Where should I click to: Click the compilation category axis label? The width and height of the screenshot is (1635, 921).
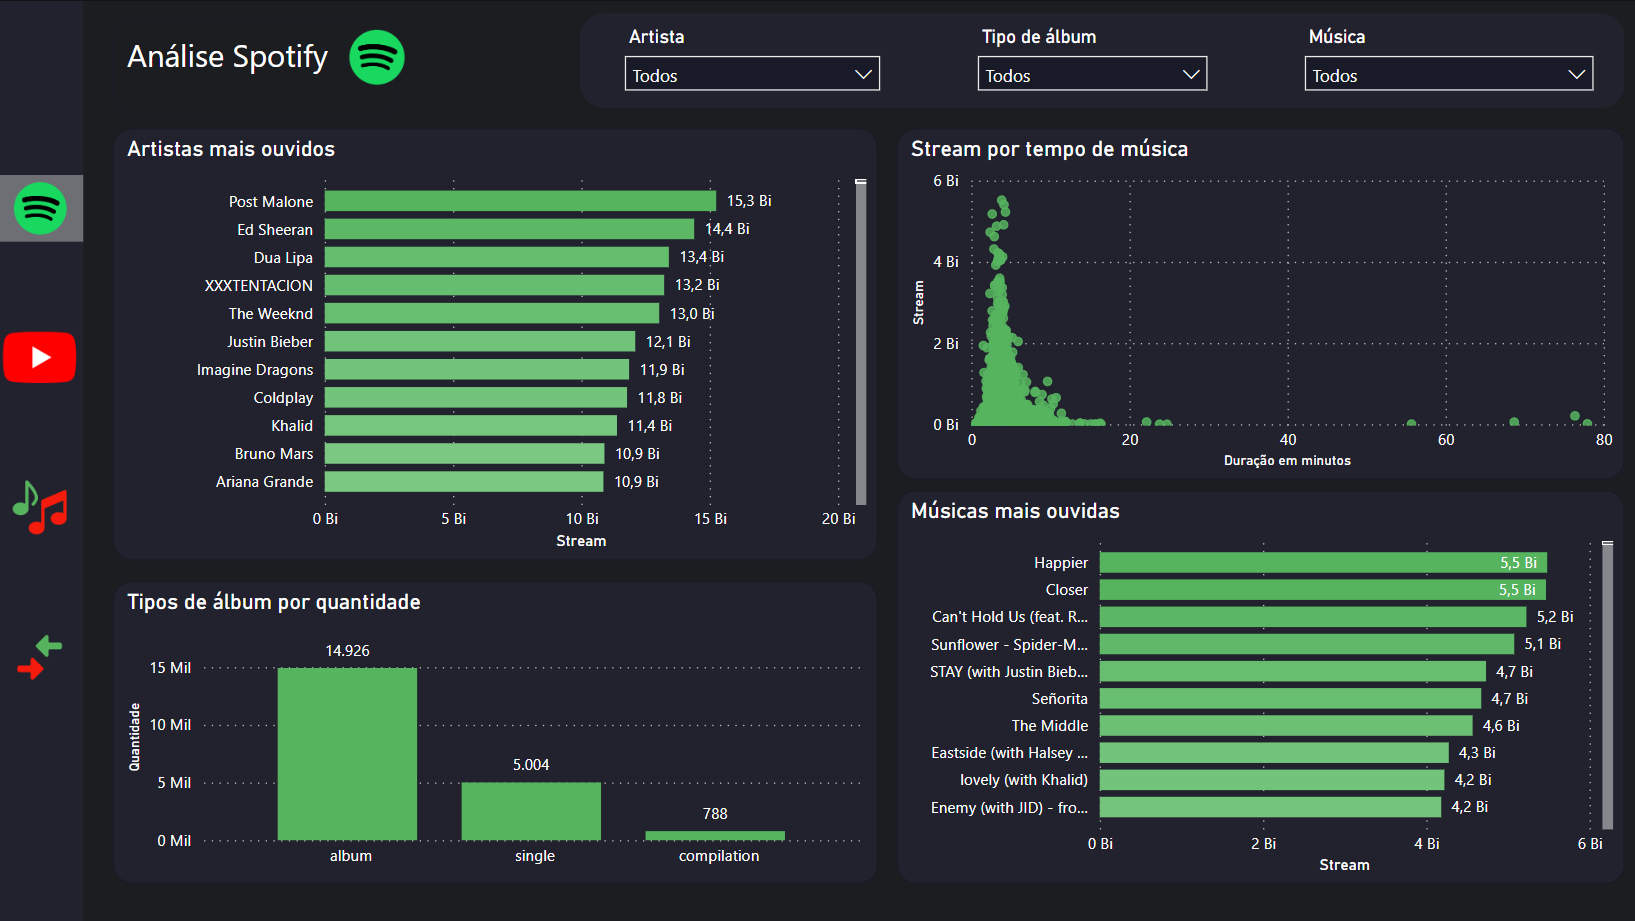pos(719,856)
